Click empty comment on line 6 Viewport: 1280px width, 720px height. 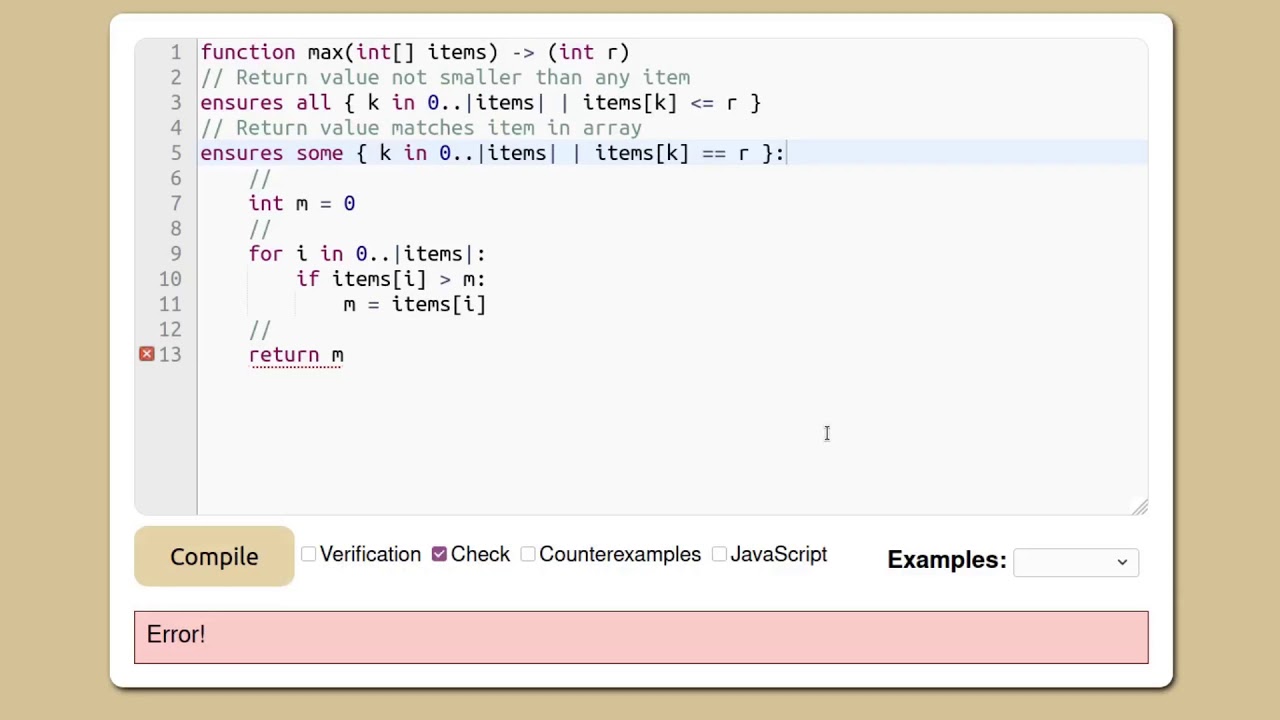coord(260,178)
